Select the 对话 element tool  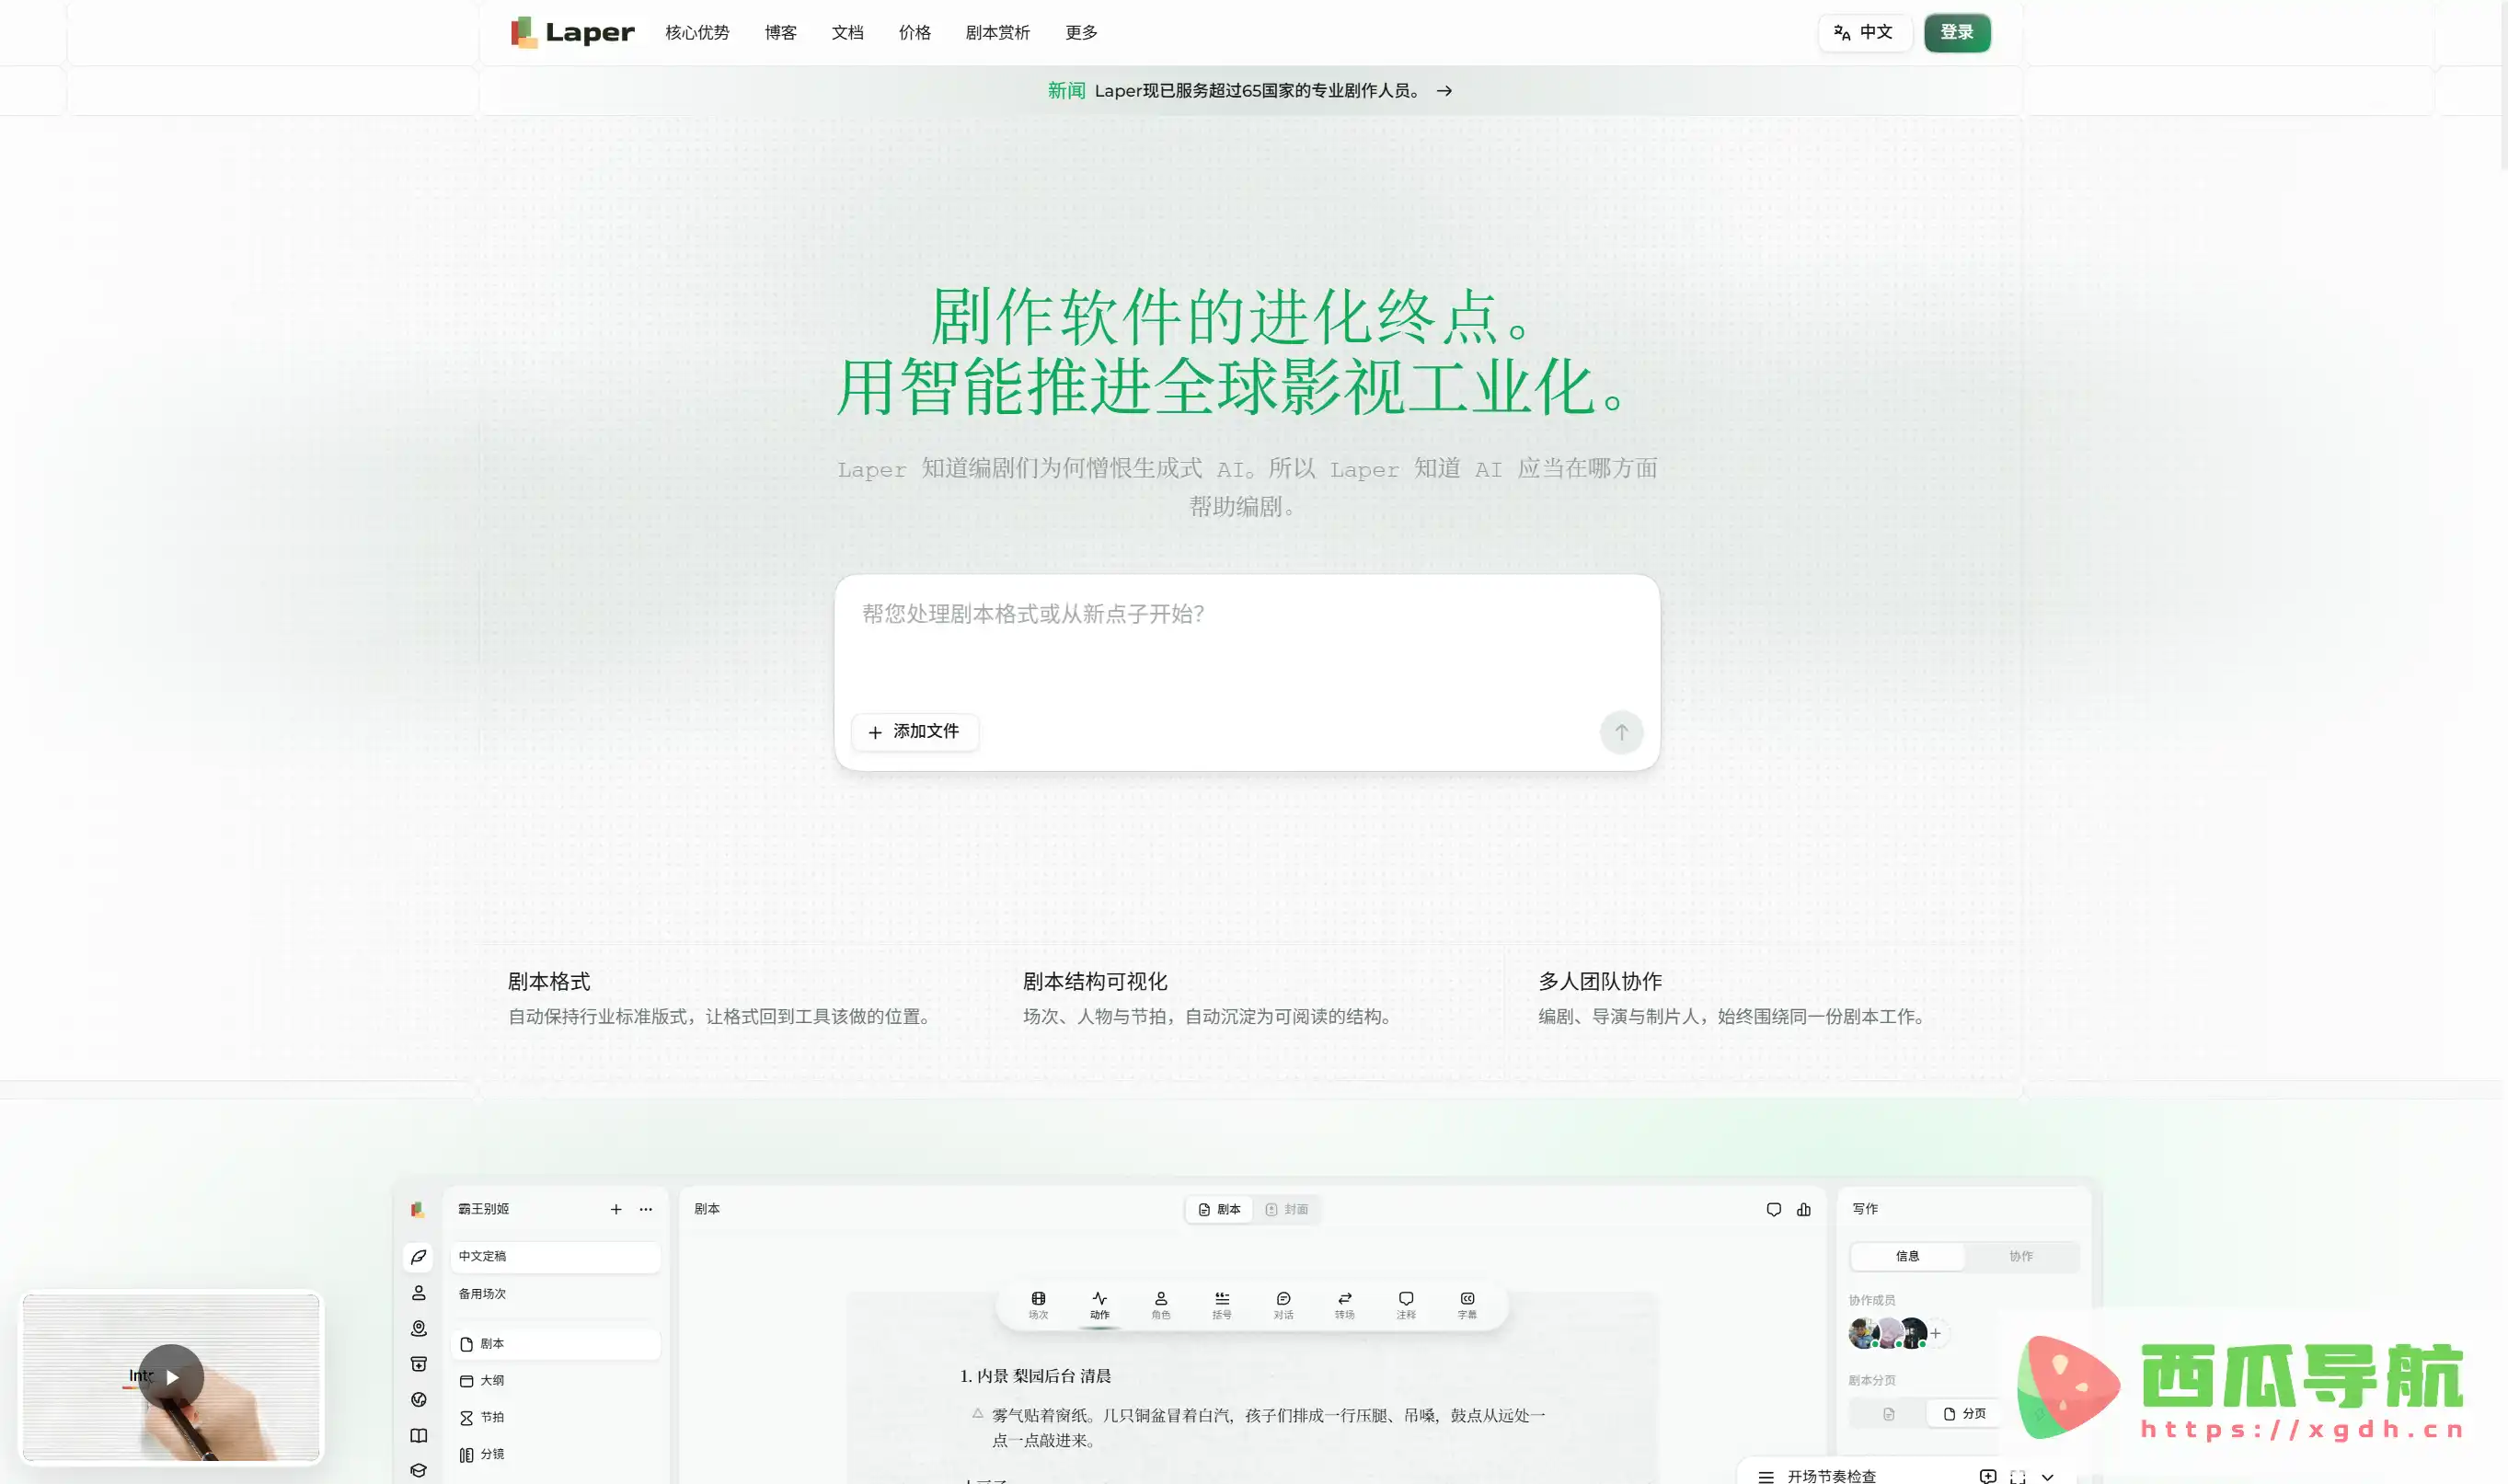pyautogui.click(x=1283, y=1305)
